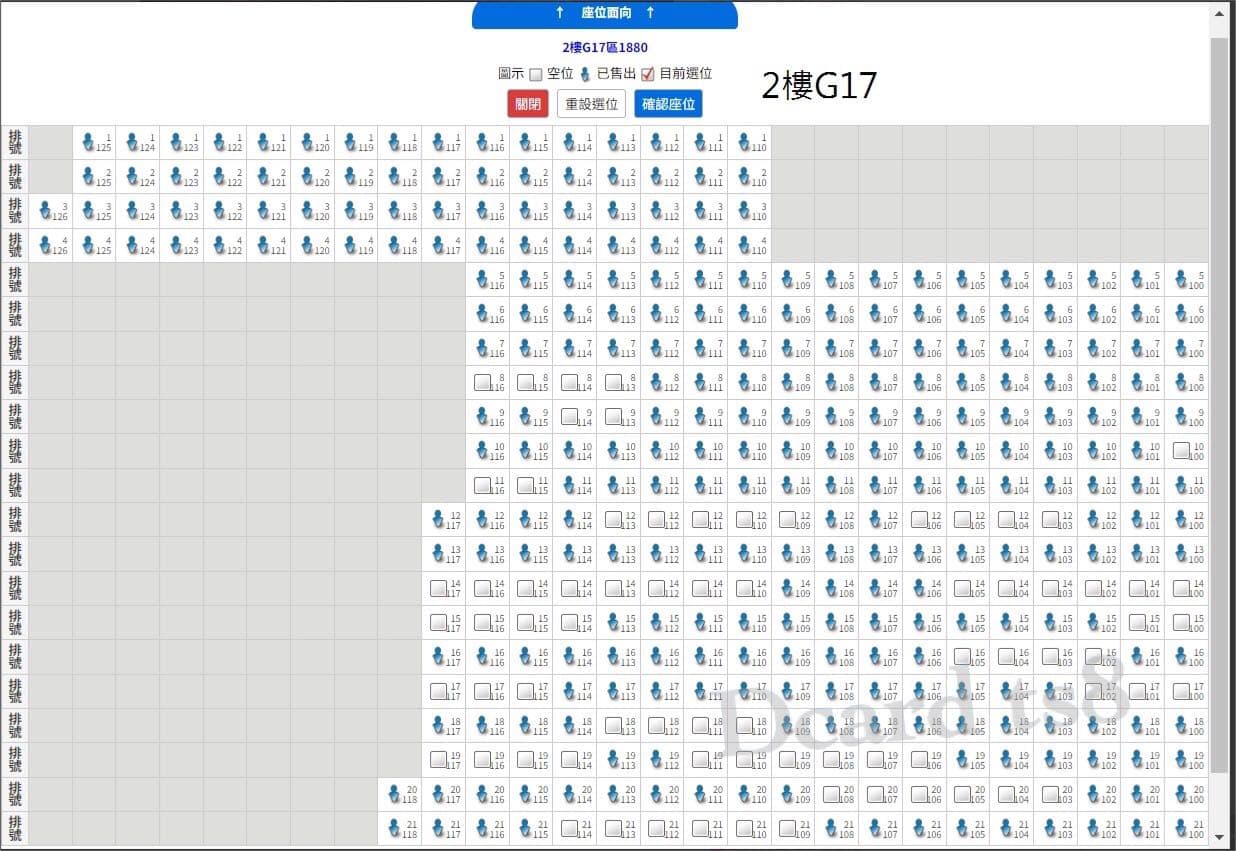This screenshot has height=851, width=1236.
Task: Click sold seat row 10 number 108
Action: pyautogui.click(x=832, y=451)
